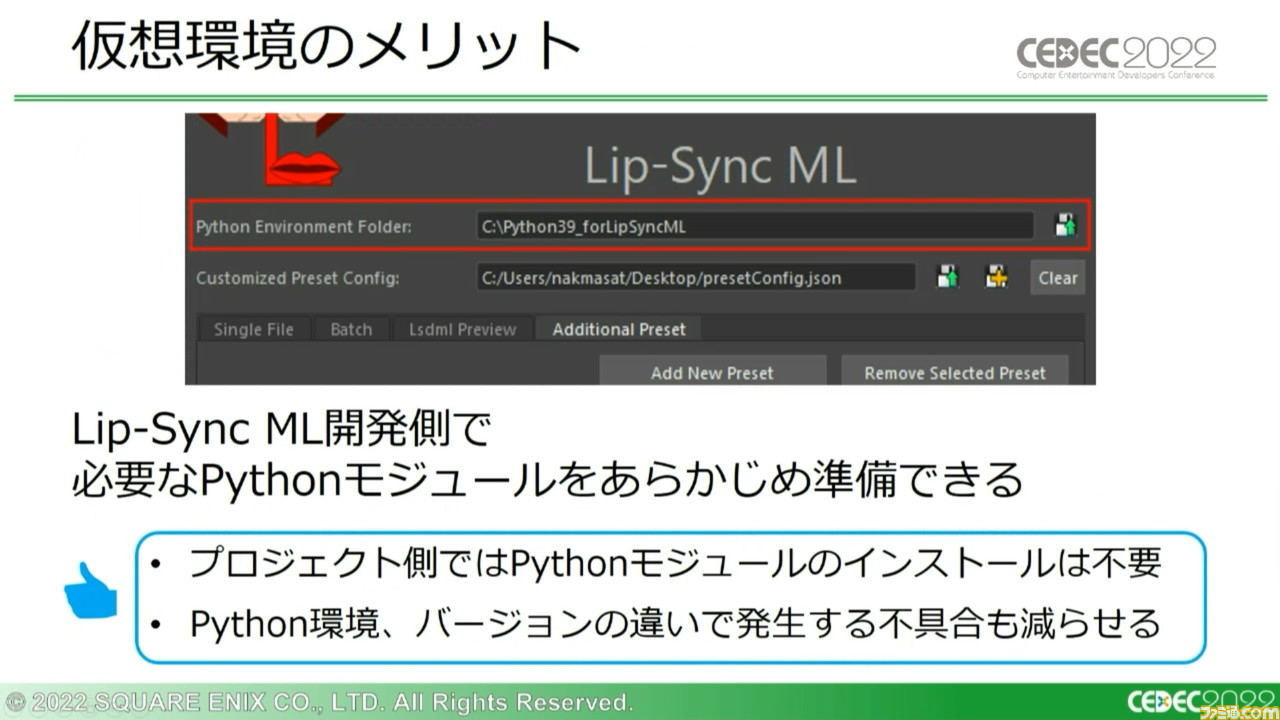Click the Customized Preset Config path field
Screen dimensions: 1280x720
pos(696,278)
